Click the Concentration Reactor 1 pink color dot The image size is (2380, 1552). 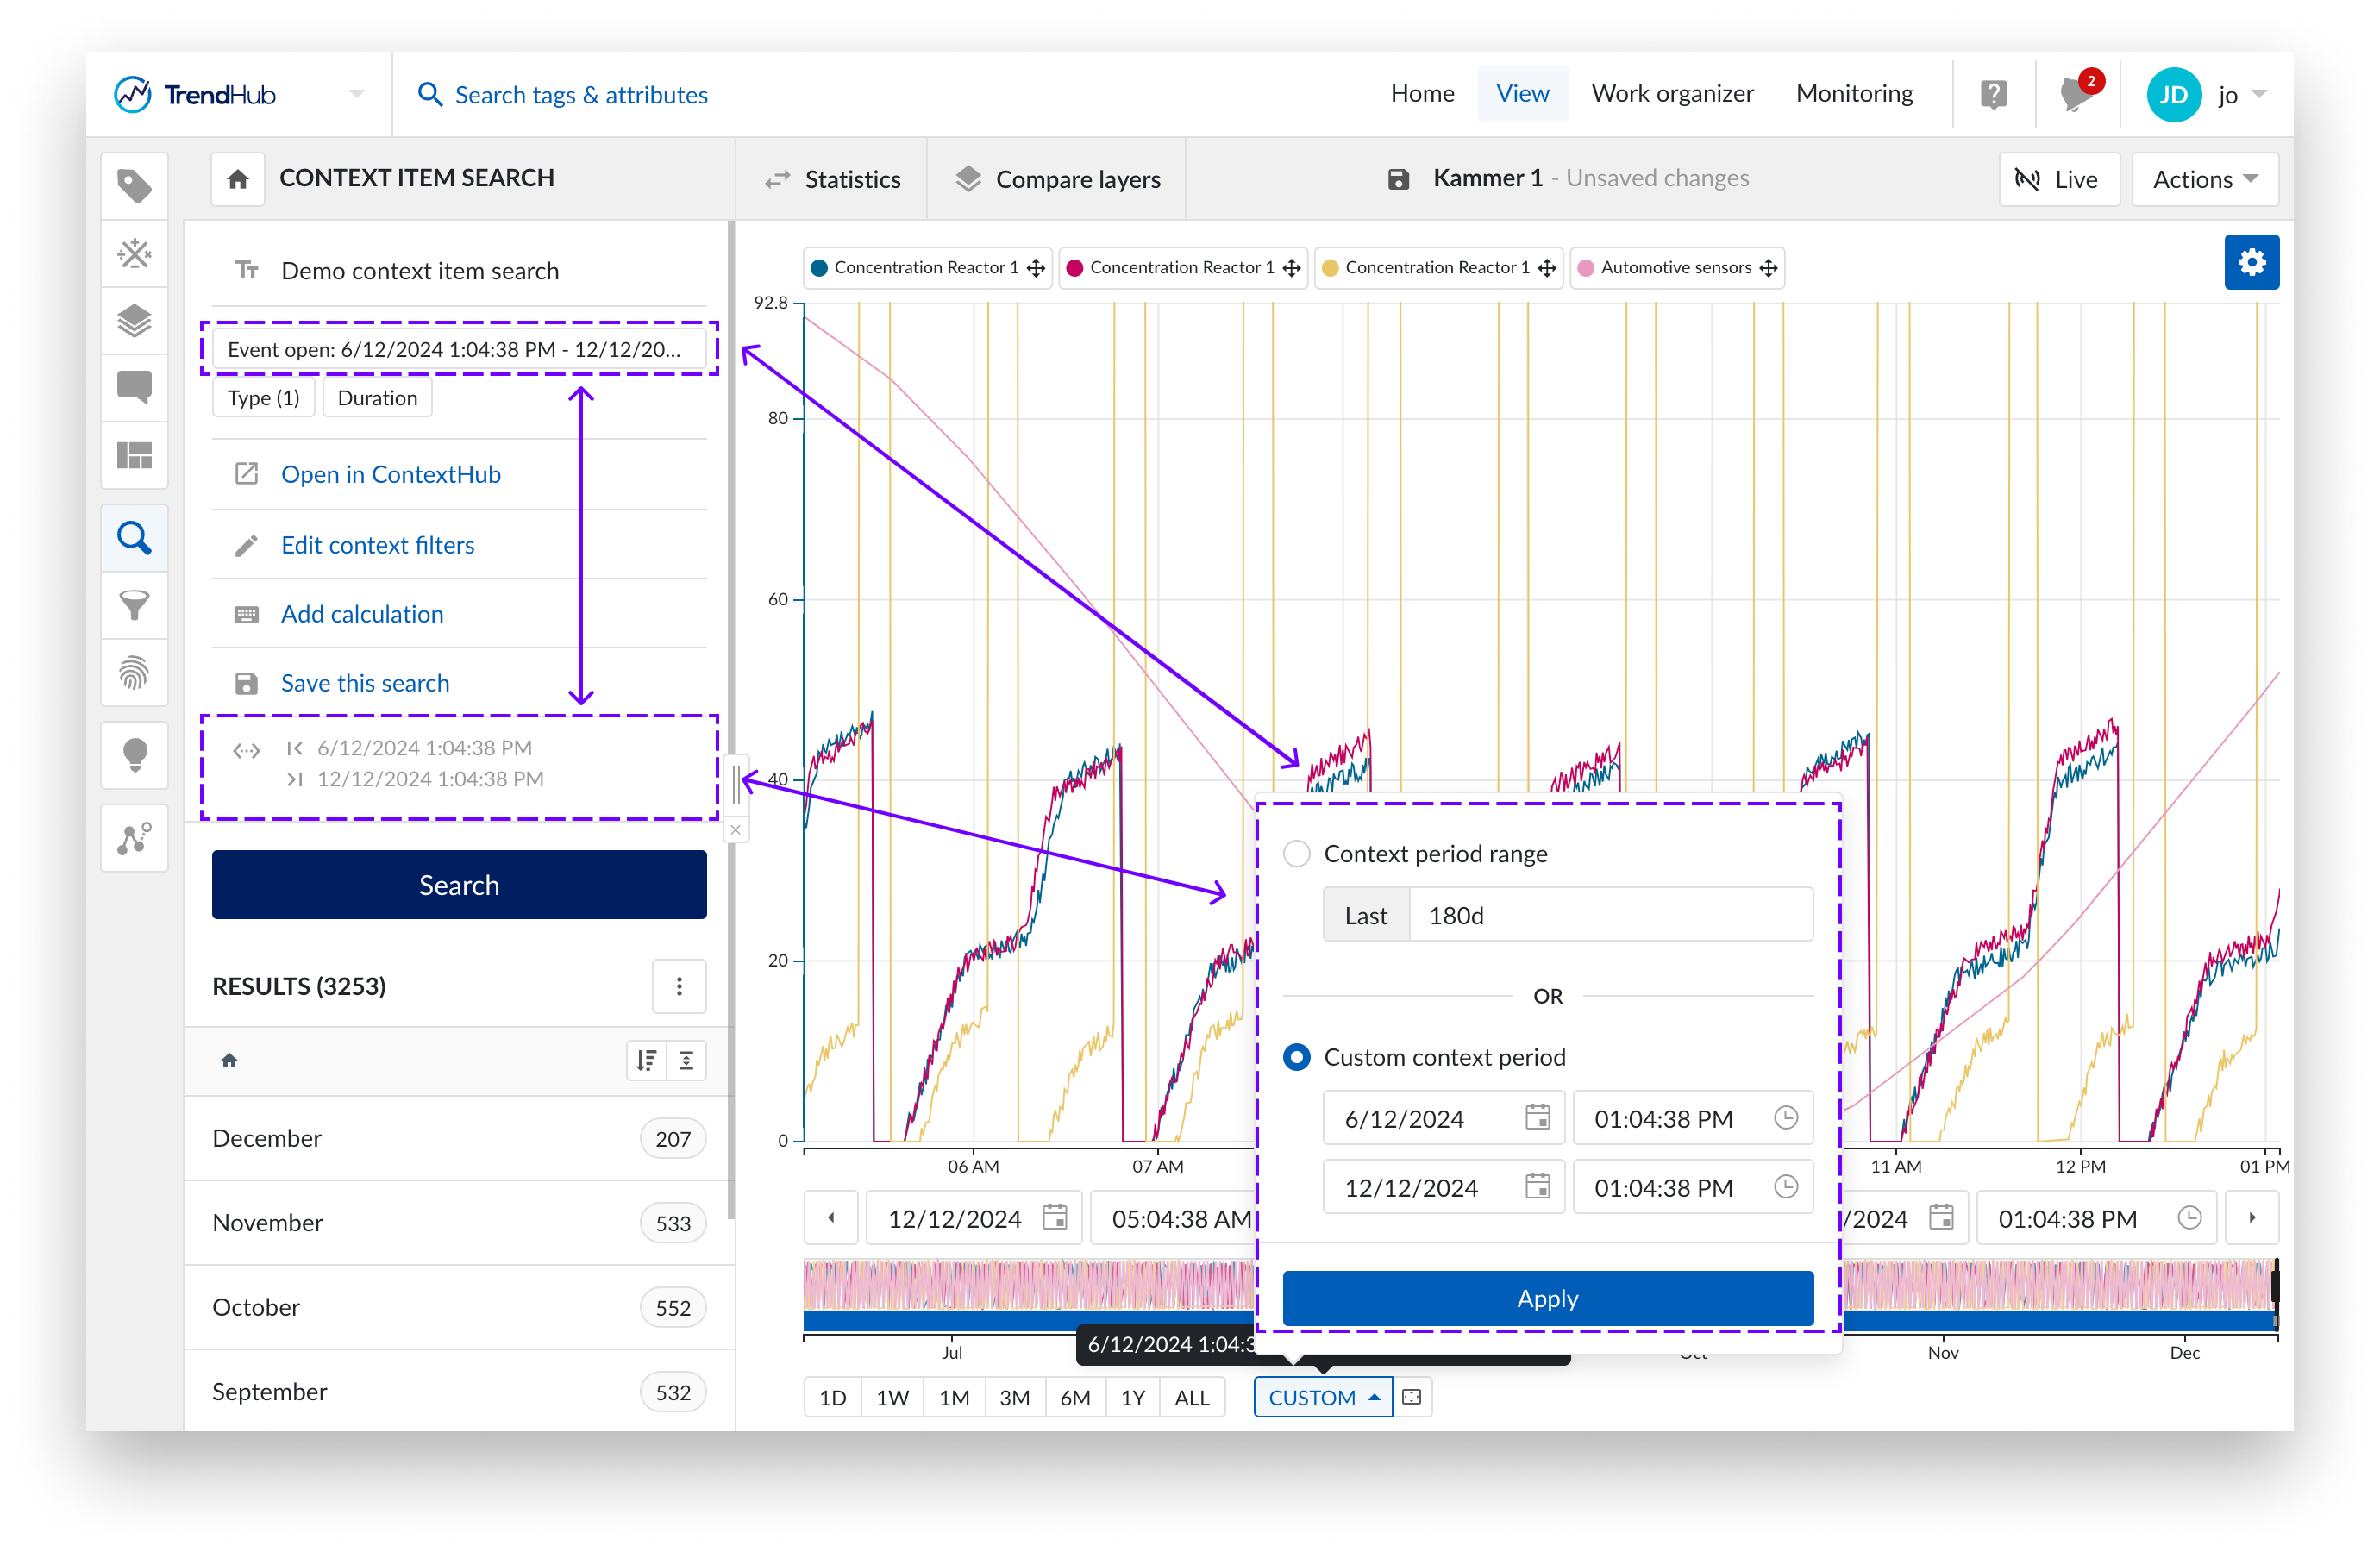pyautogui.click(x=1075, y=268)
